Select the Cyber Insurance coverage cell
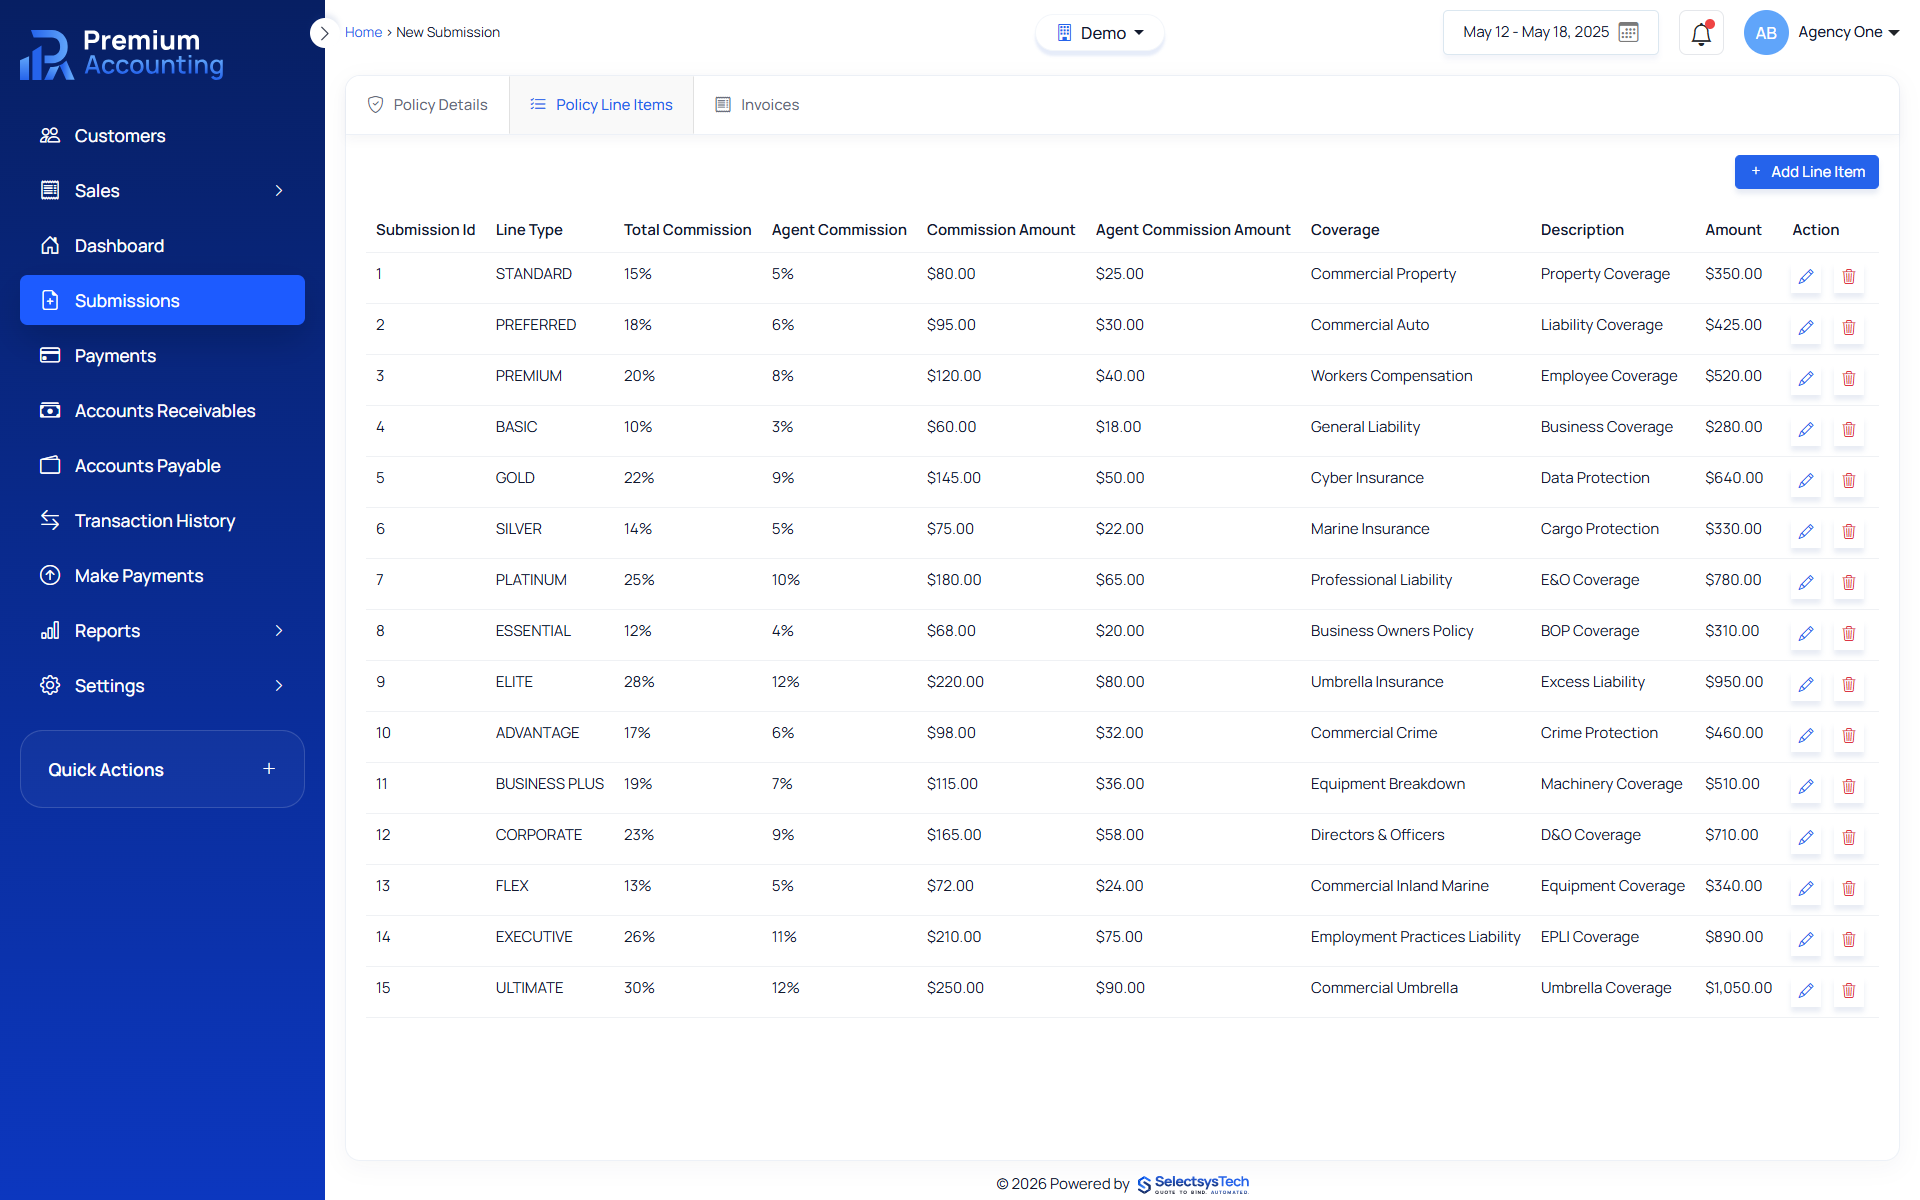Viewport: 1920px width, 1200px height. [1367, 478]
